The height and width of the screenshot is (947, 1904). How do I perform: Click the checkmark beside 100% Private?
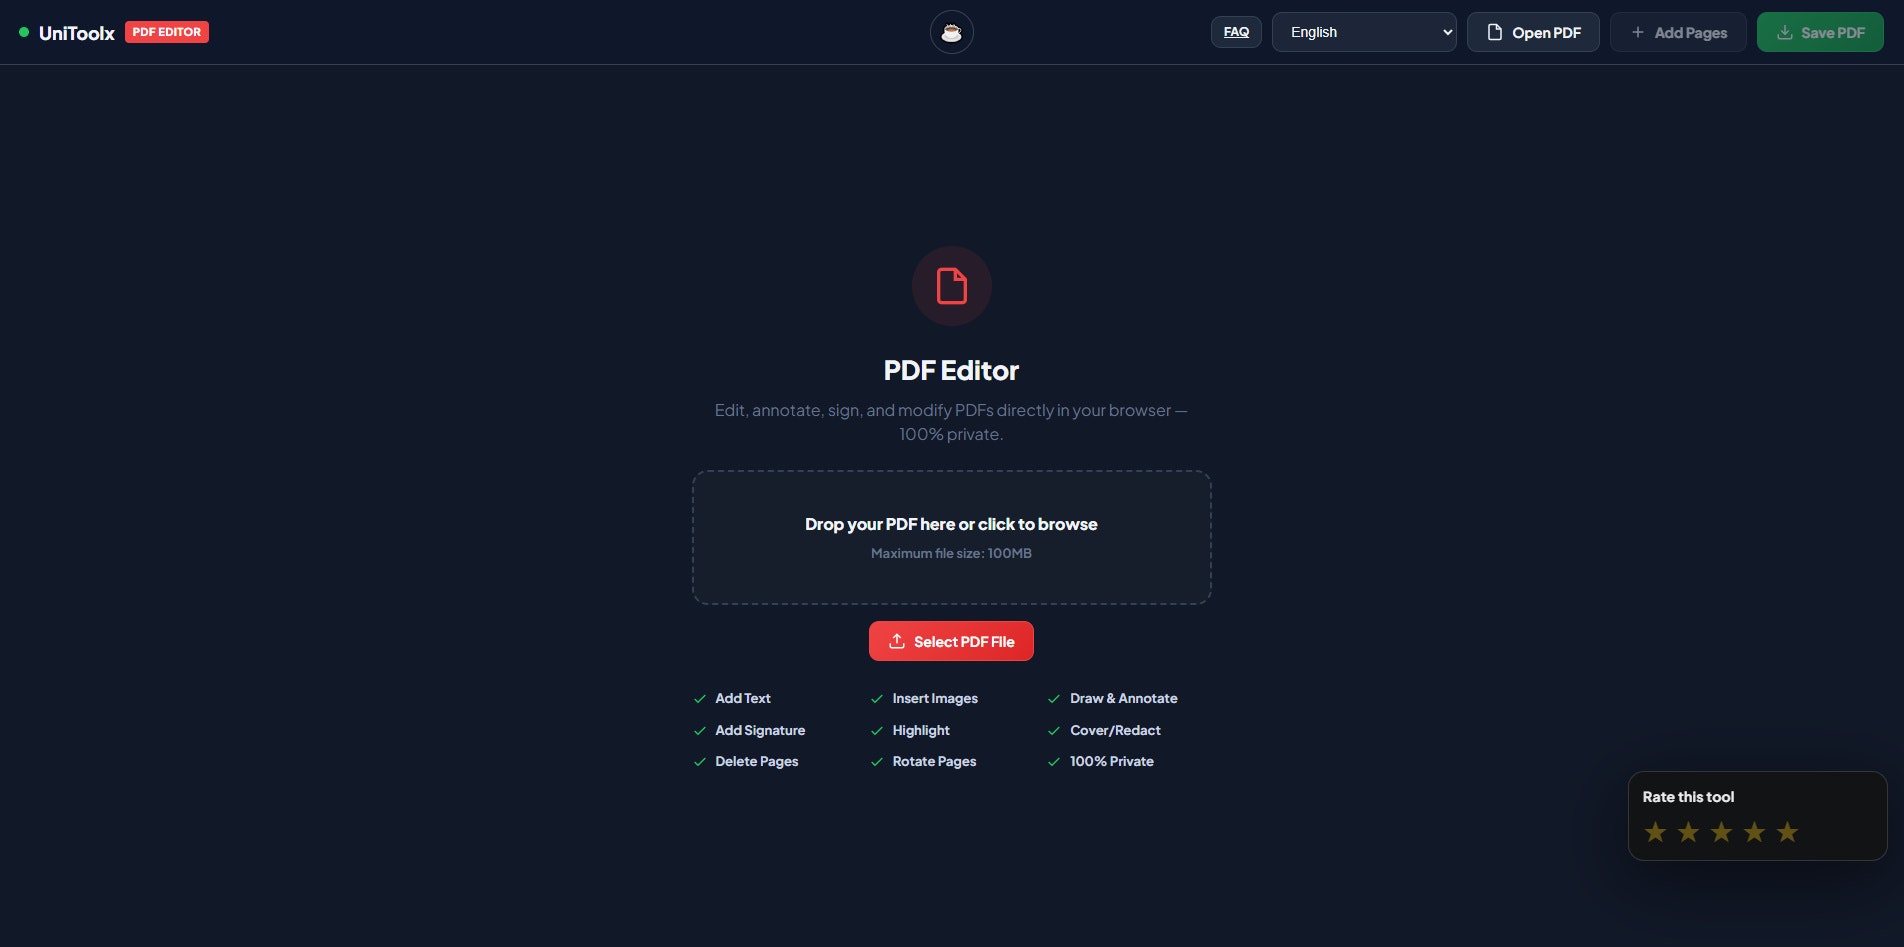pos(1053,761)
